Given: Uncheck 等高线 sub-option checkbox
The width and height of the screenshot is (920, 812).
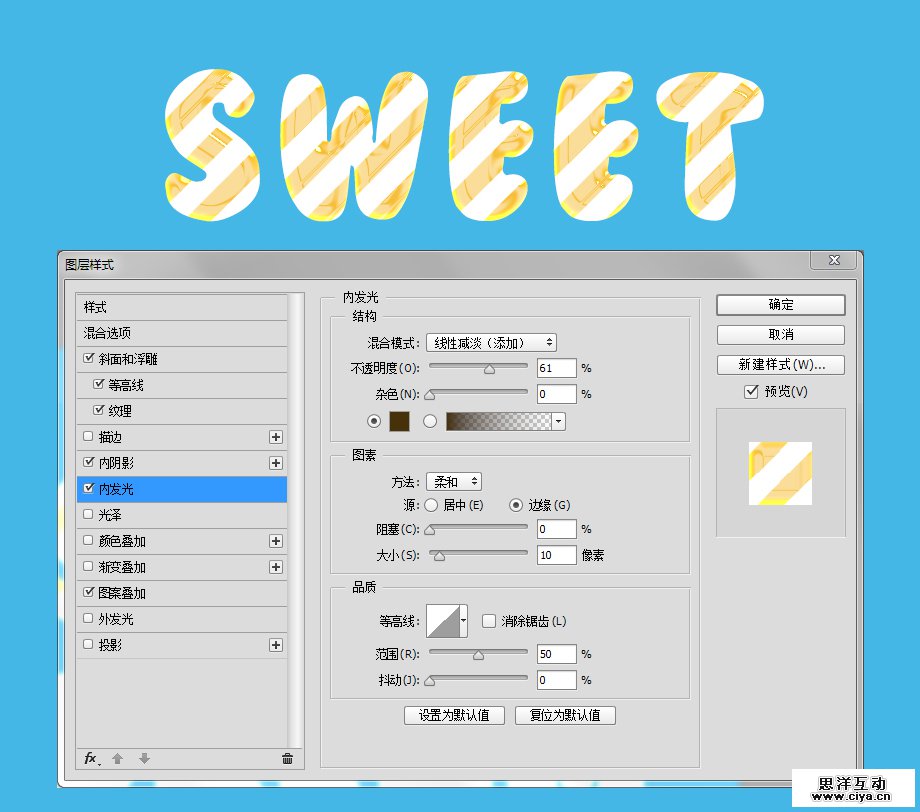Looking at the screenshot, I should click(99, 384).
